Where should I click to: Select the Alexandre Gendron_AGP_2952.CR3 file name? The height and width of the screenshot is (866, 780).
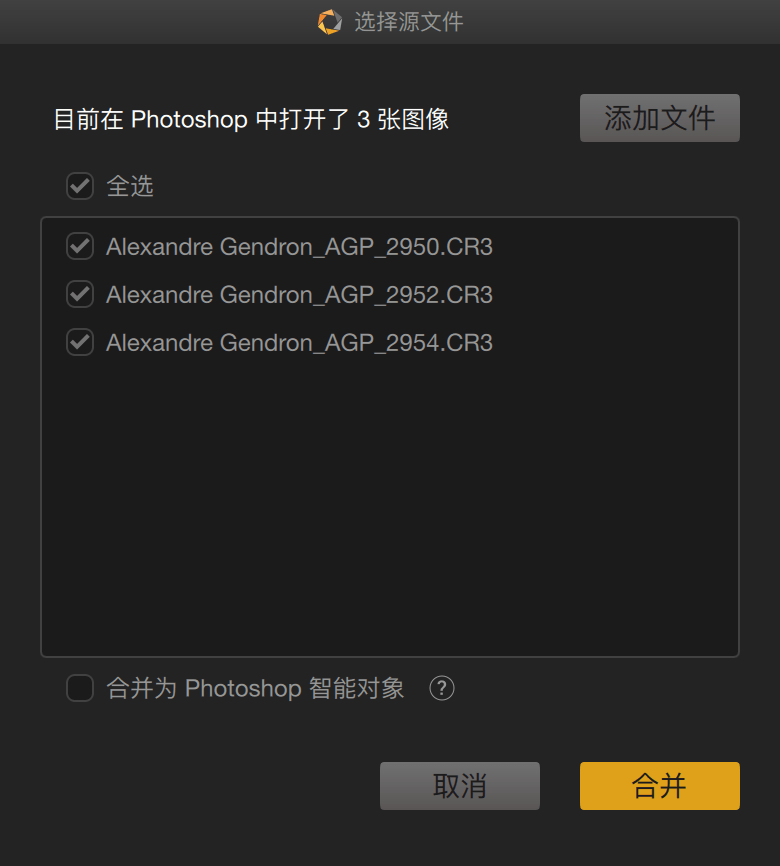(x=299, y=295)
